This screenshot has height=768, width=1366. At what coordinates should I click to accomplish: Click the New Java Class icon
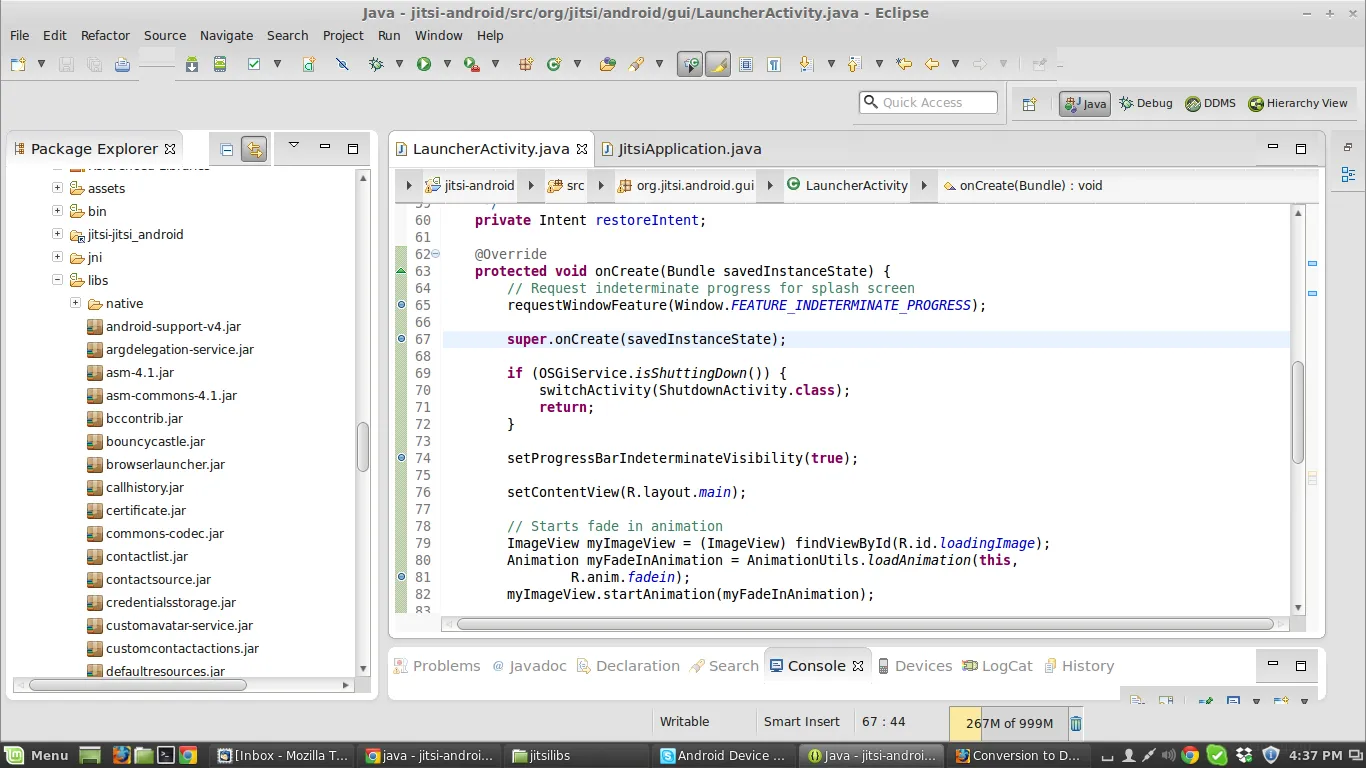(x=553, y=64)
